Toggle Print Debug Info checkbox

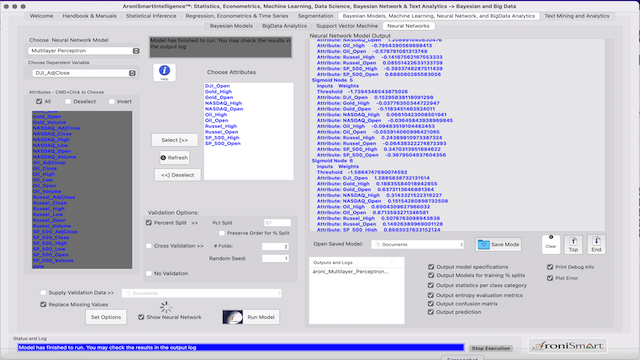click(x=550, y=267)
